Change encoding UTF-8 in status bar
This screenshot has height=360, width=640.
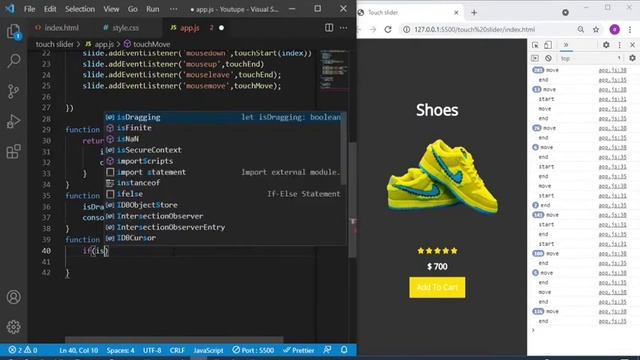pyautogui.click(x=152, y=350)
